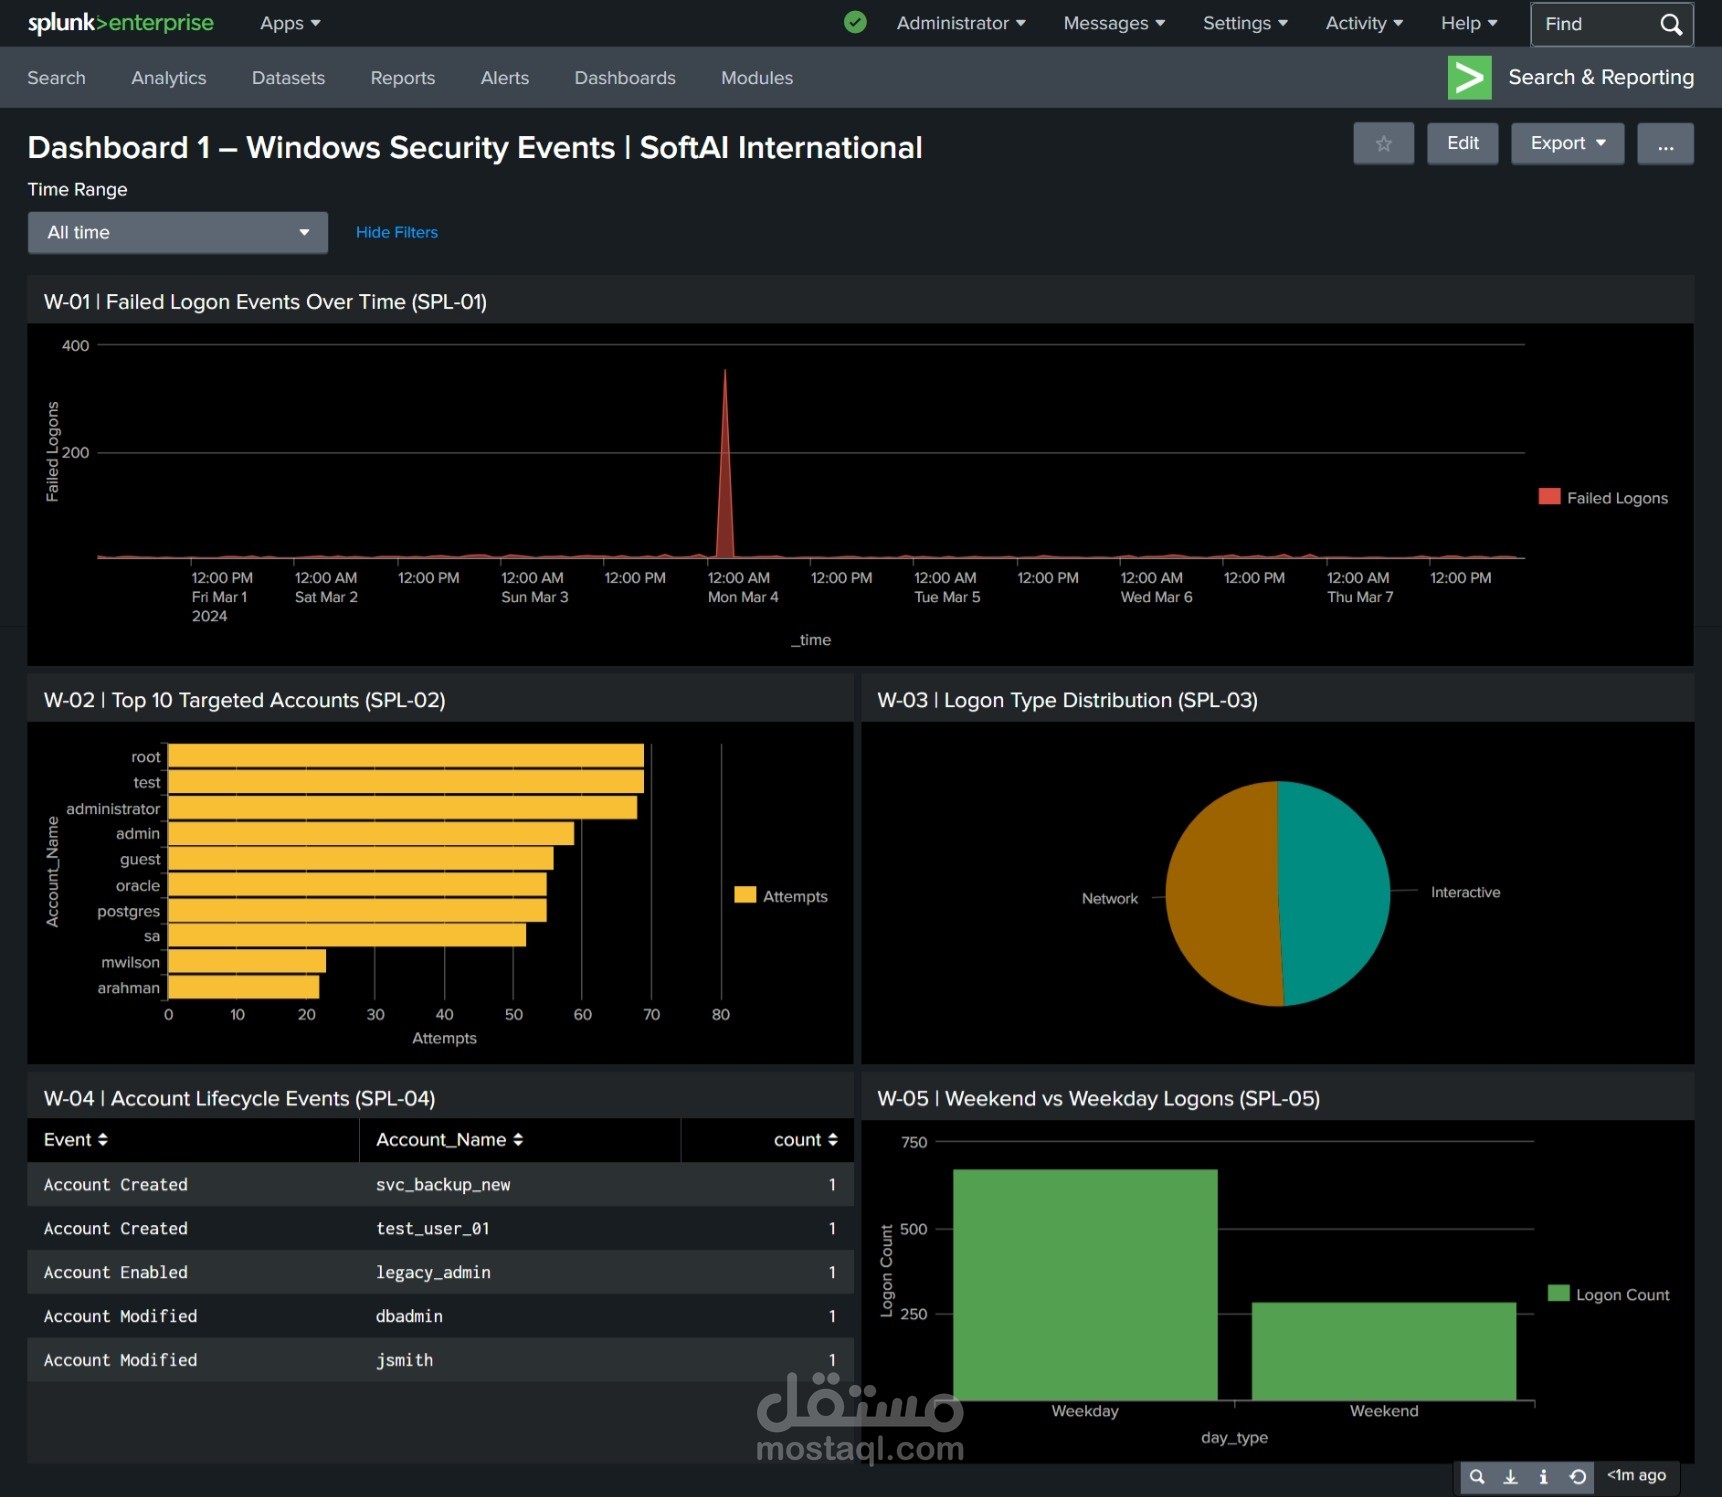Expand the All time range picker
1722x1497 pixels.
(178, 232)
